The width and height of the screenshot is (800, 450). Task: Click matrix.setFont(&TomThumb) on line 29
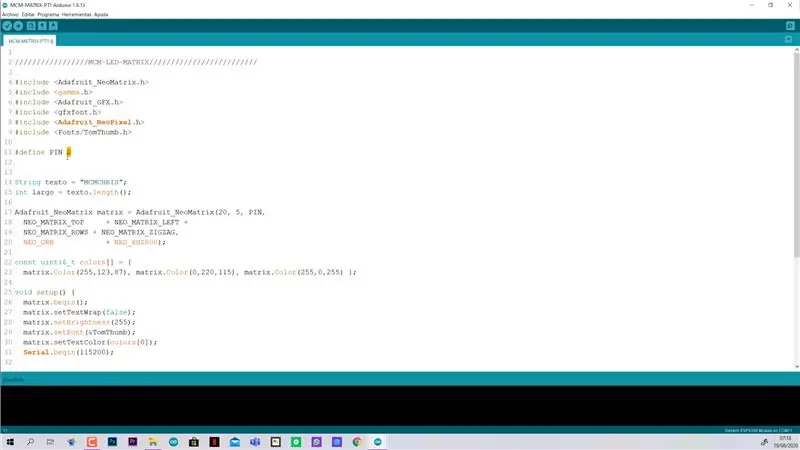point(79,332)
